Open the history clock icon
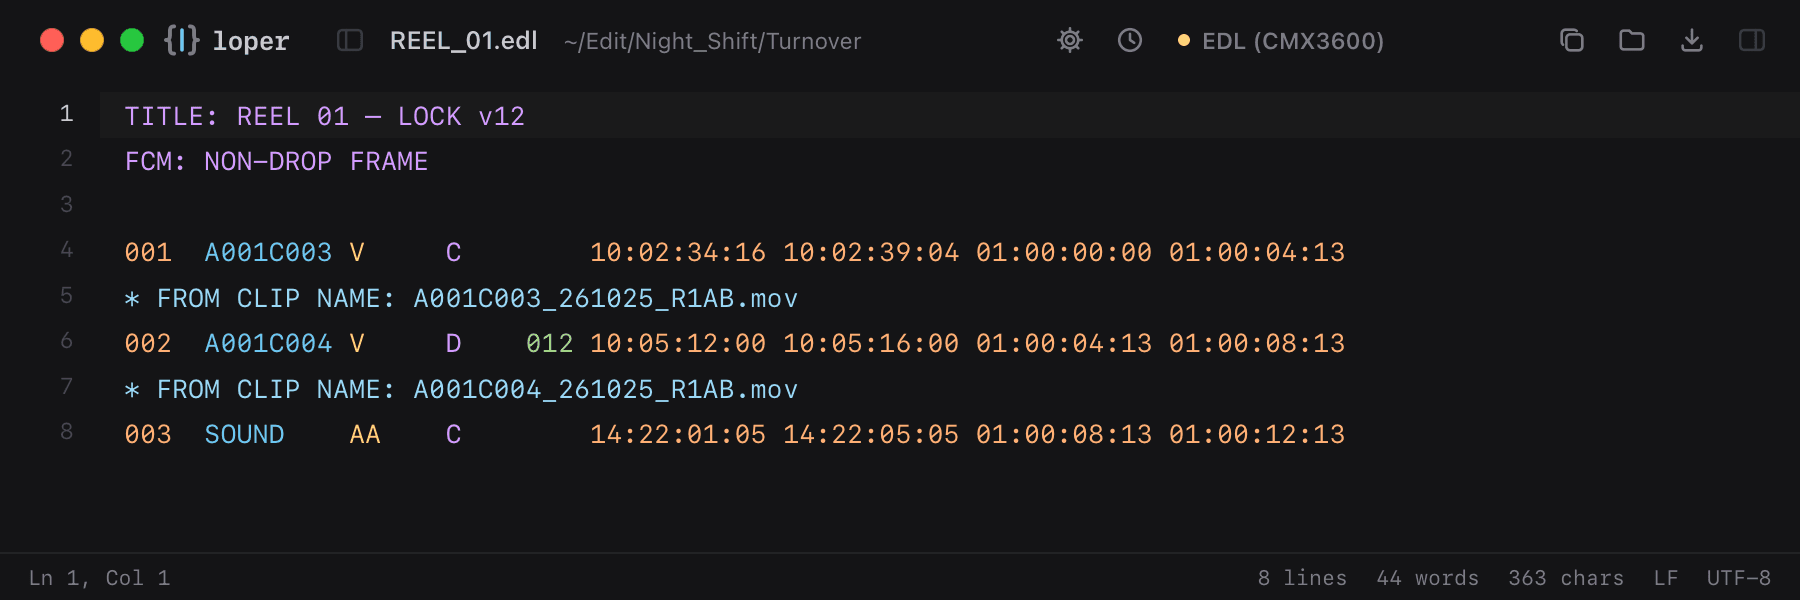Image resolution: width=1800 pixels, height=600 pixels. [x=1130, y=40]
